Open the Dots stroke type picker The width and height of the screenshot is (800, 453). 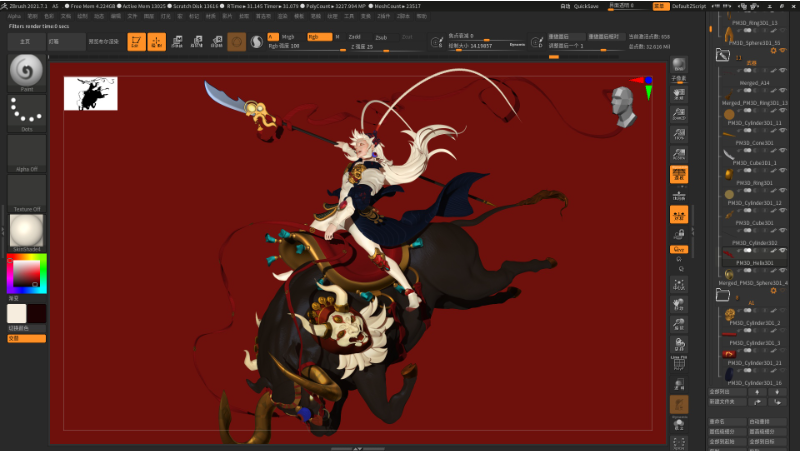point(26,113)
